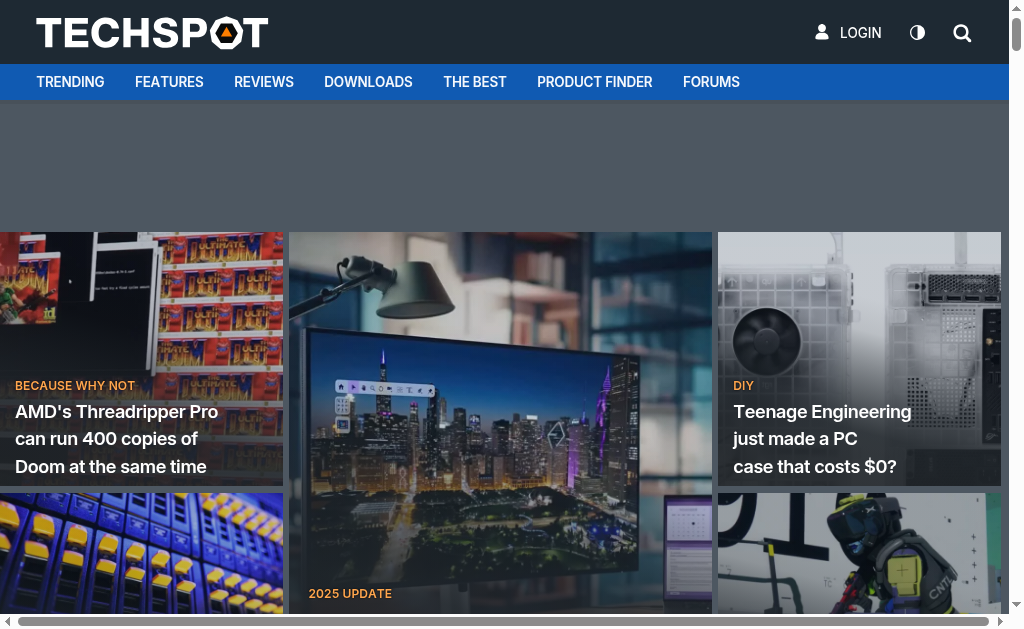Open the TRENDING menu

70,82
